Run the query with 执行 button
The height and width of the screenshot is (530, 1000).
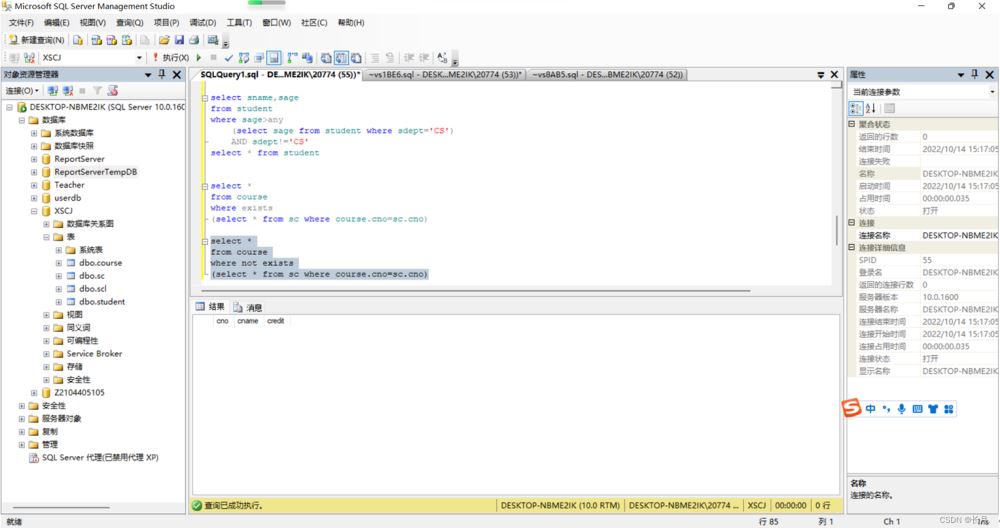pyautogui.click(x=171, y=58)
